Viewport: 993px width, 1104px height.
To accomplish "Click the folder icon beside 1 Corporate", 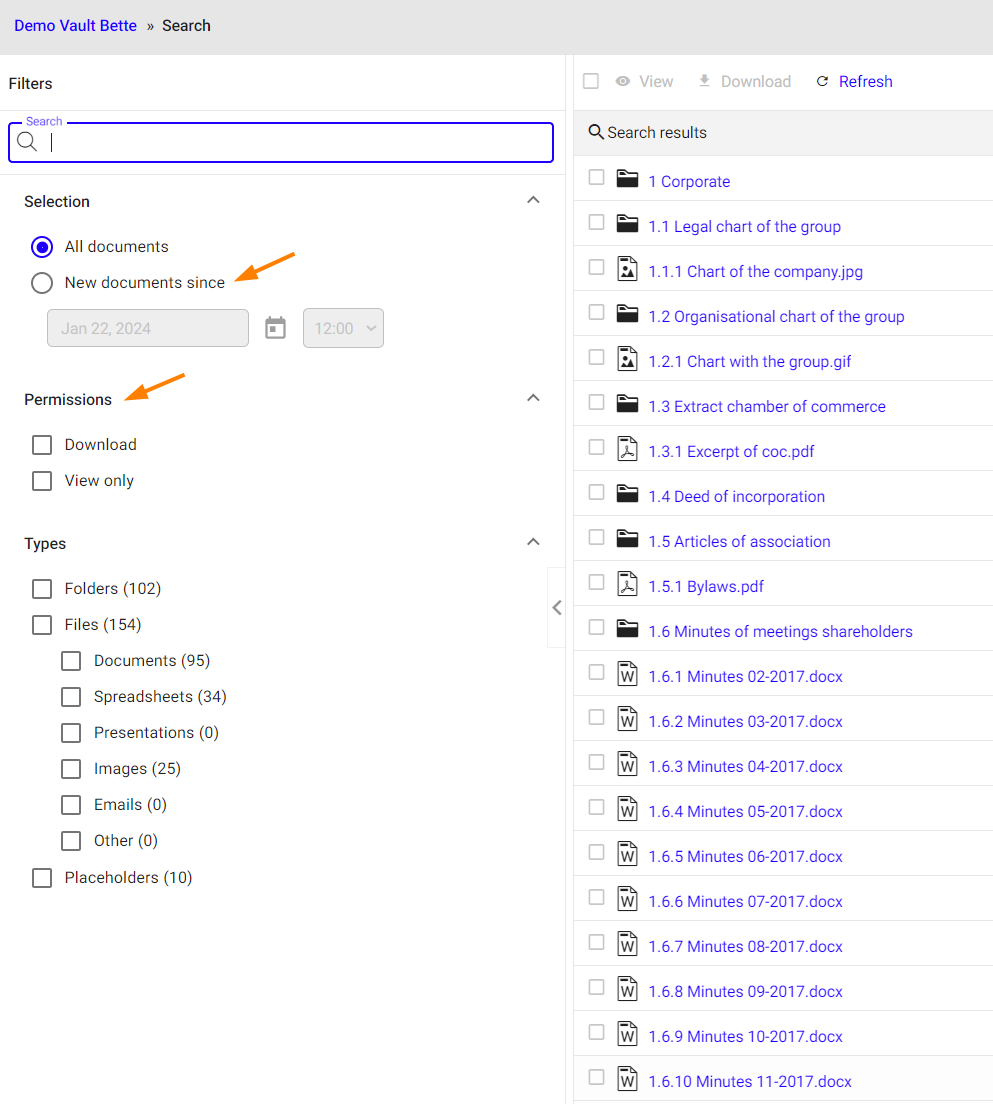I will point(627,180).
